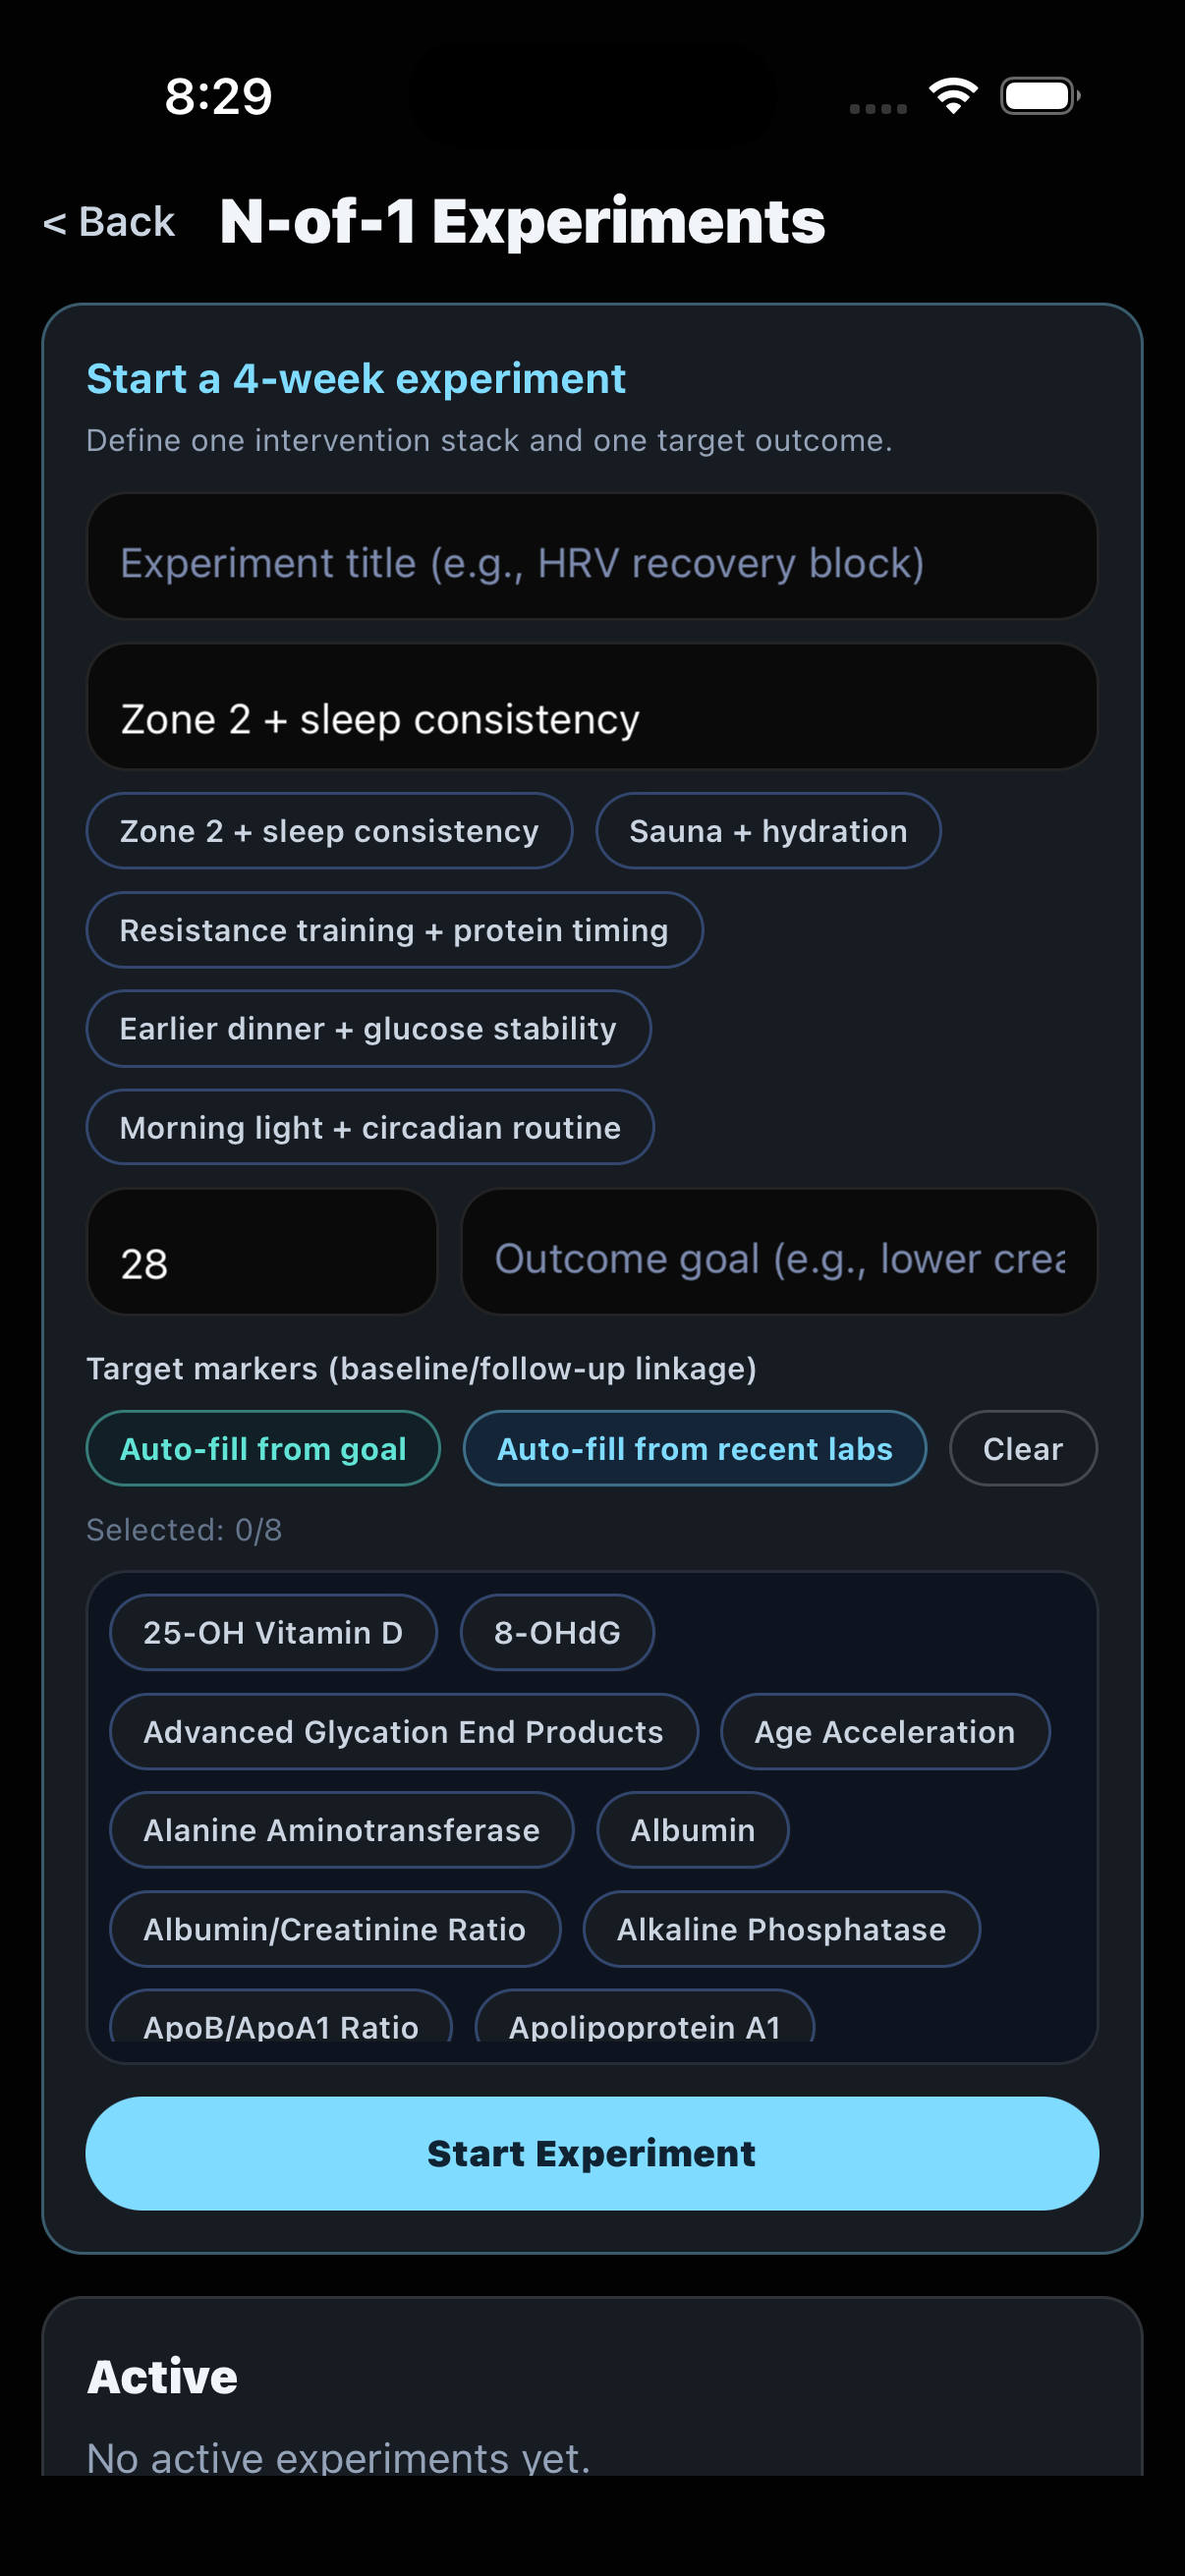Tap 'Auto-fill from goal' for target markers
1185x2576 pixels.
click(x=263, y=1448)
